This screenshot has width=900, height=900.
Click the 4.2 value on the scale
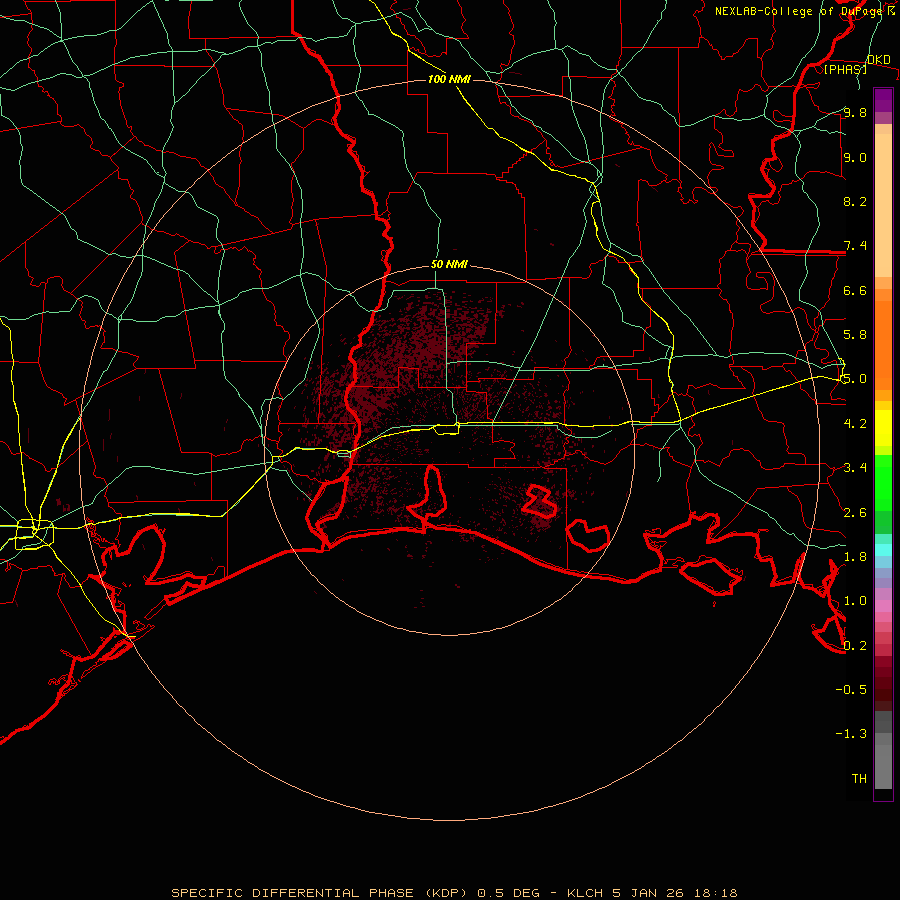[855, 424]
